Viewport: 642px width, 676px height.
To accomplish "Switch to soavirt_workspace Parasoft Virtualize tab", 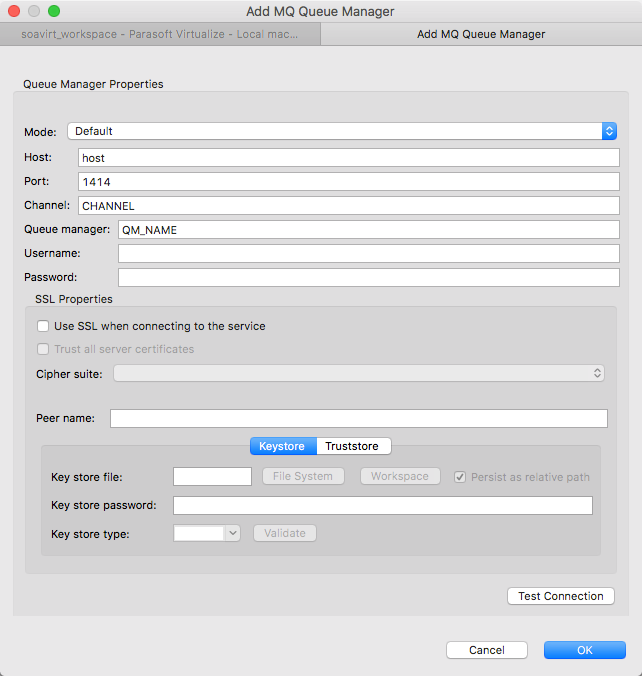I will point(160,34).
